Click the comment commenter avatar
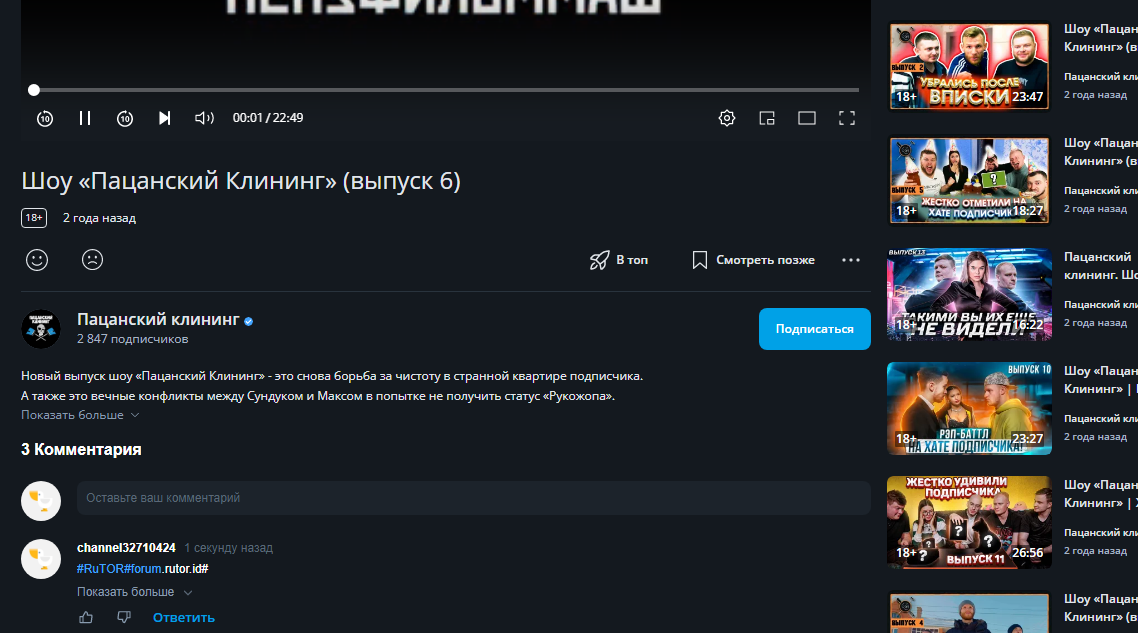The width and height of the screenshot is (1138, 633). tap(41, 559)
